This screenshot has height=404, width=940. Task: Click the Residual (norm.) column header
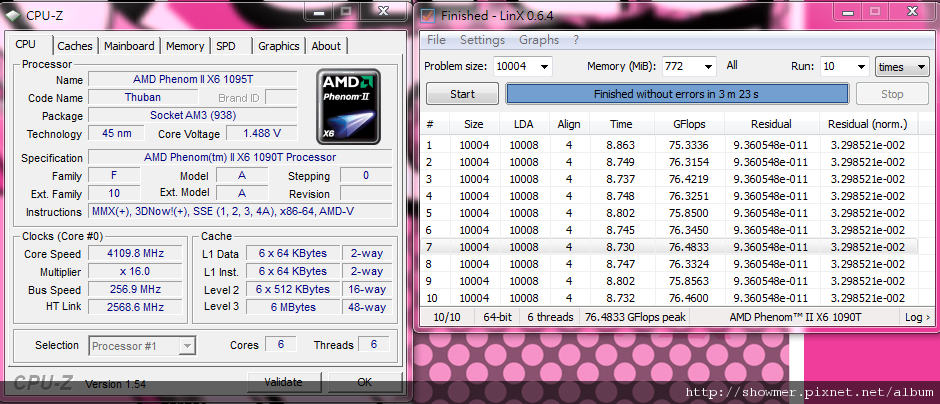867,124
